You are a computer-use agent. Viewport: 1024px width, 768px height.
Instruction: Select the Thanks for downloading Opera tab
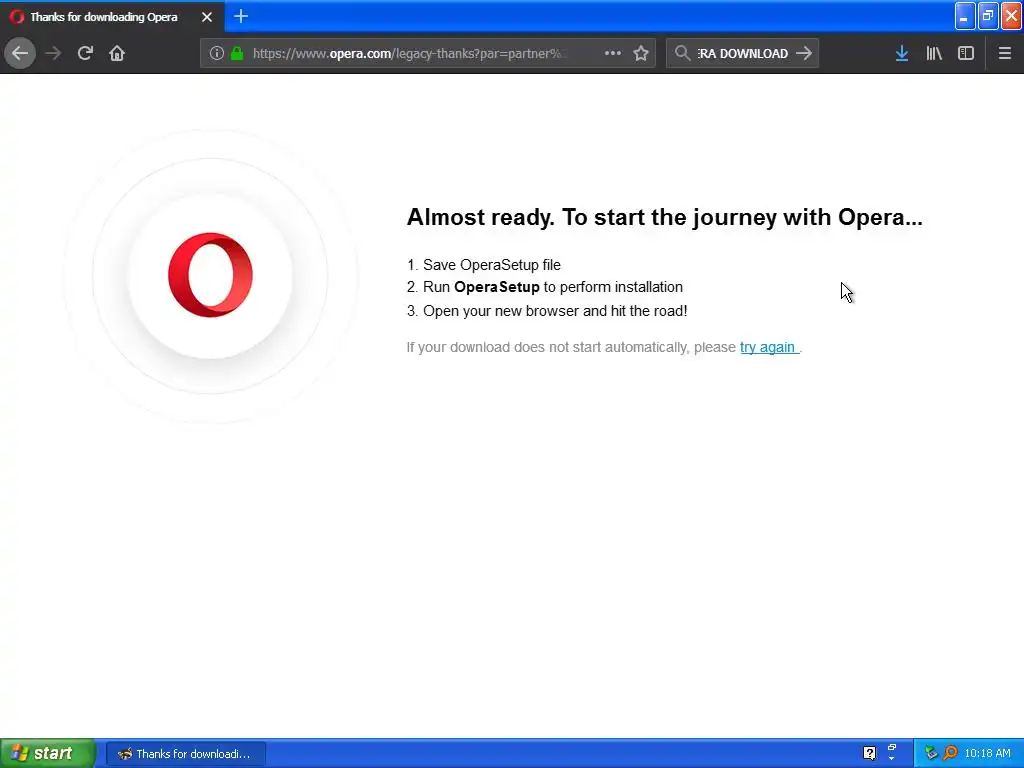coord(112,17)
